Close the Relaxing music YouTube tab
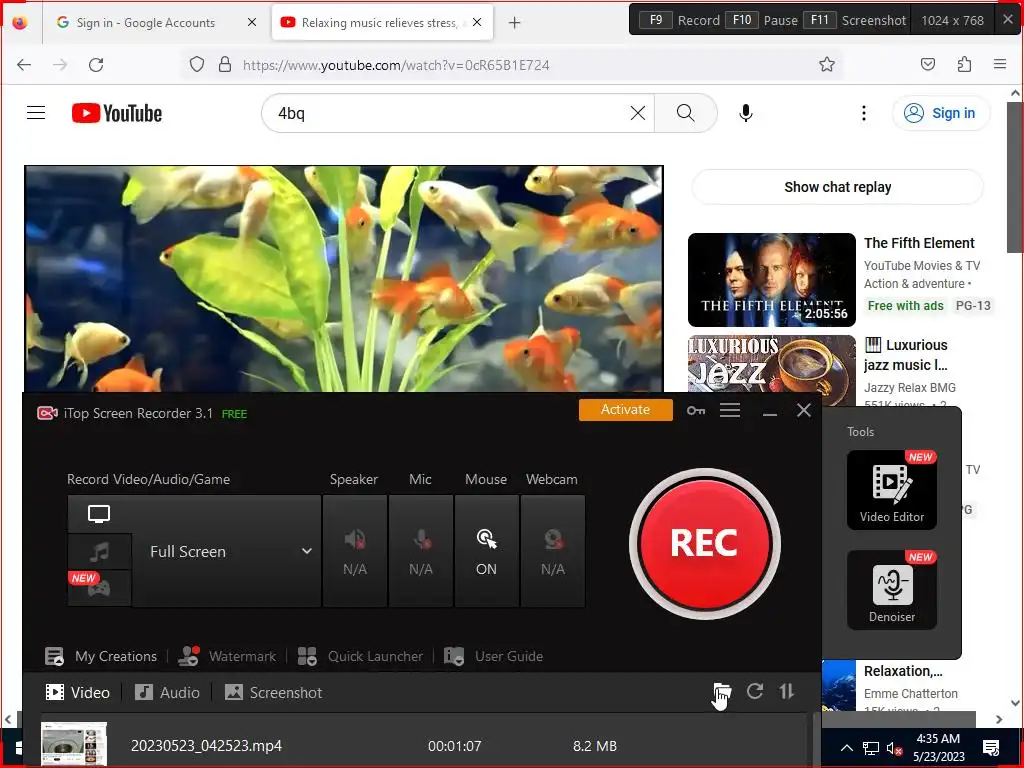Image resolution: width=1024 pixels, height=768 pixels. tap(477, 22)
